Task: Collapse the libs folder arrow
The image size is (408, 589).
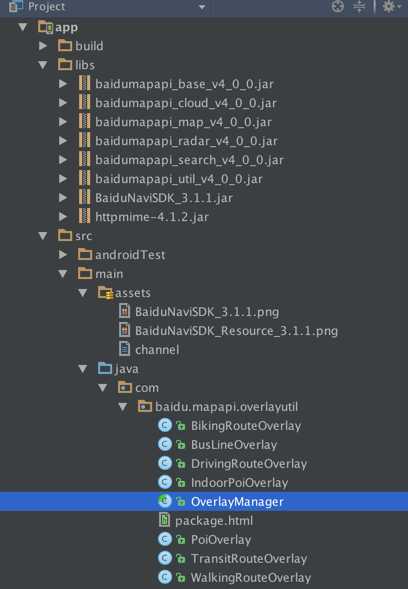Action: (x=43, y=65)
